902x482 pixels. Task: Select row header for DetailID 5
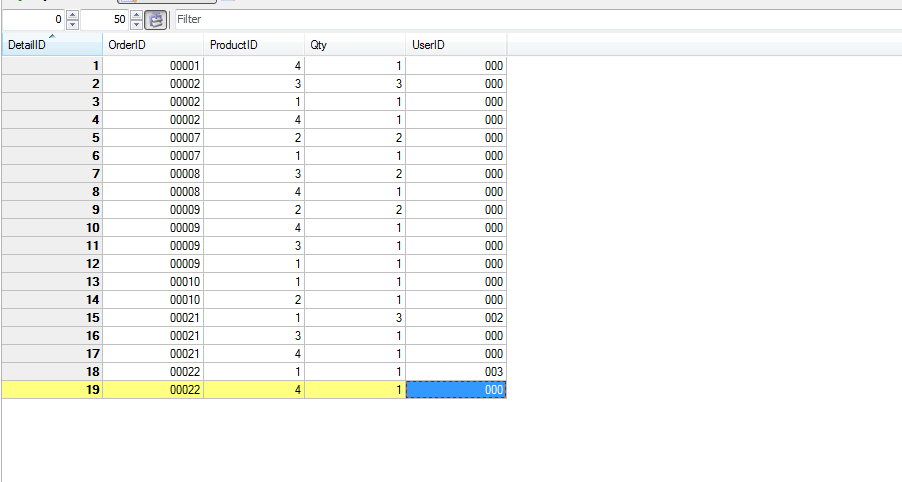[52, 137]
